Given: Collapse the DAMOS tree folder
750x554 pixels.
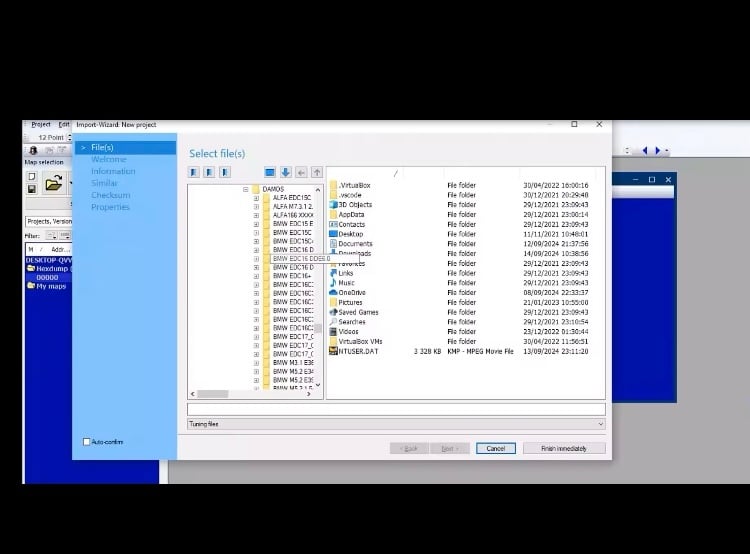Looking at the screenshot, I should point(245,189).
